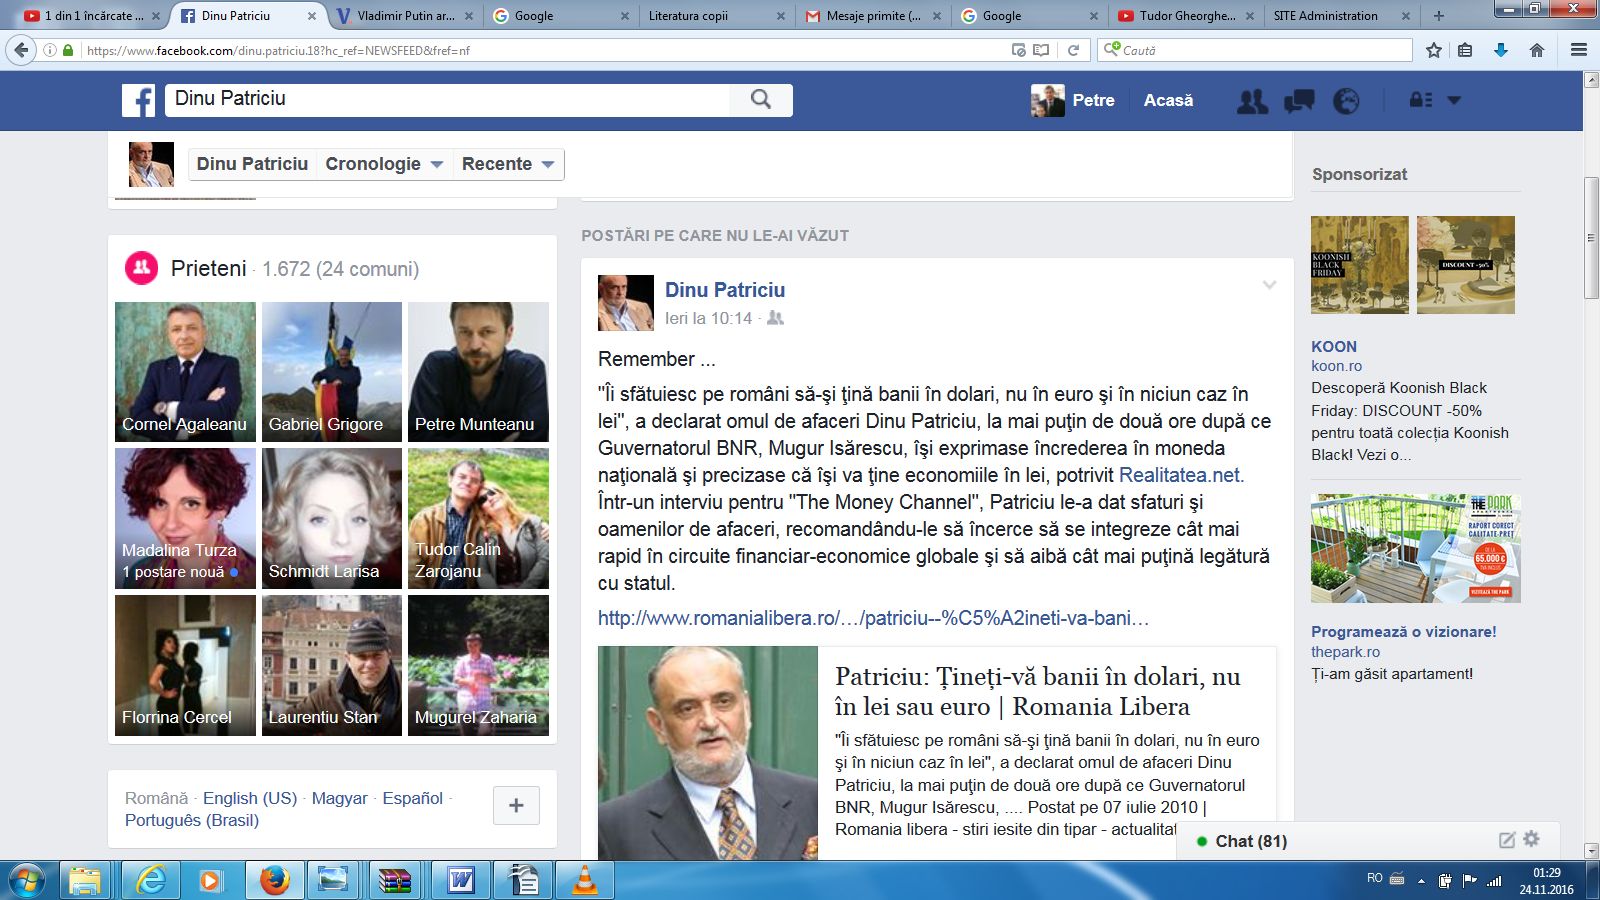Bookmark page with star icon
1600x900 pixels.
(x=1433, y=50)
